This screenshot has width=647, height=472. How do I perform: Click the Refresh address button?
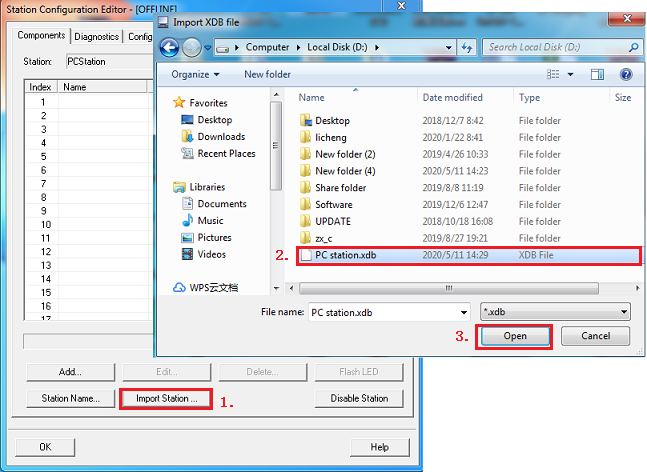click(x=467, y=47)
